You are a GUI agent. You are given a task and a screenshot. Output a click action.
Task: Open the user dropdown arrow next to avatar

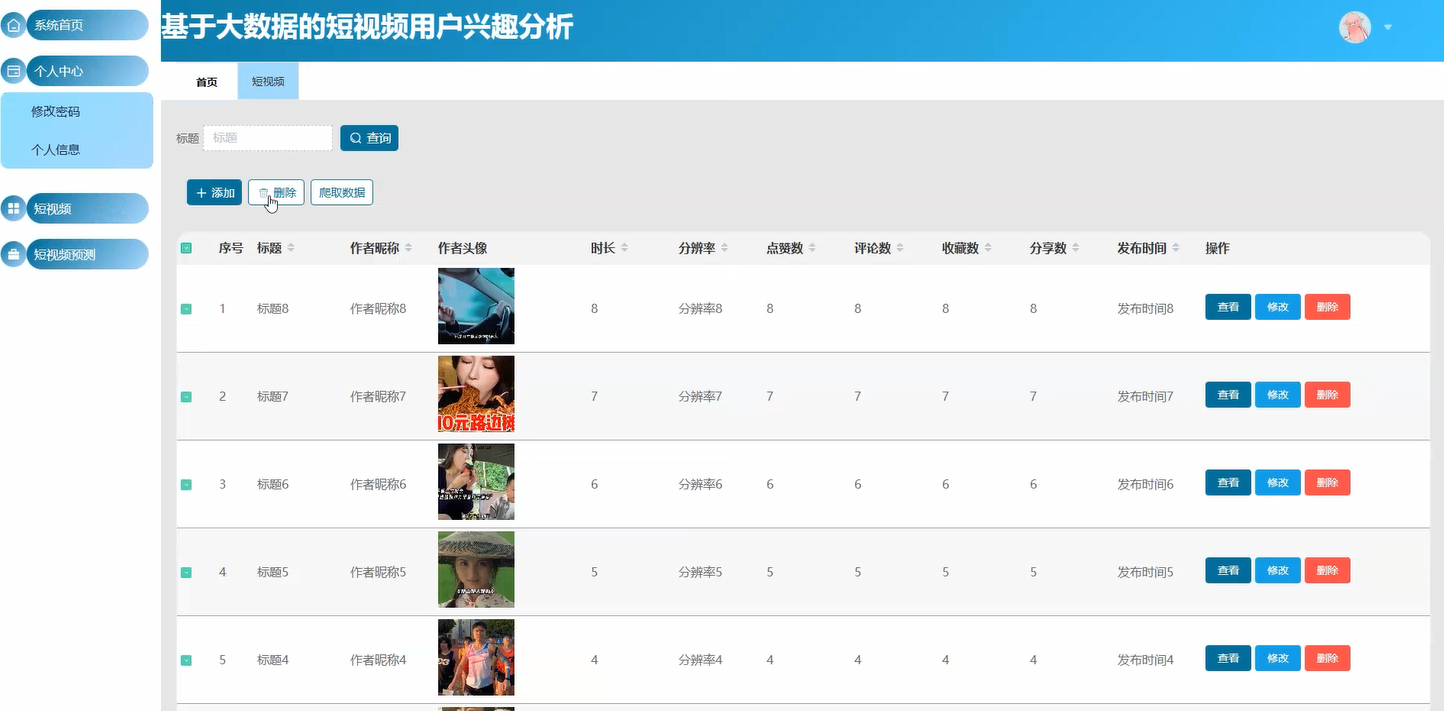1388,28
